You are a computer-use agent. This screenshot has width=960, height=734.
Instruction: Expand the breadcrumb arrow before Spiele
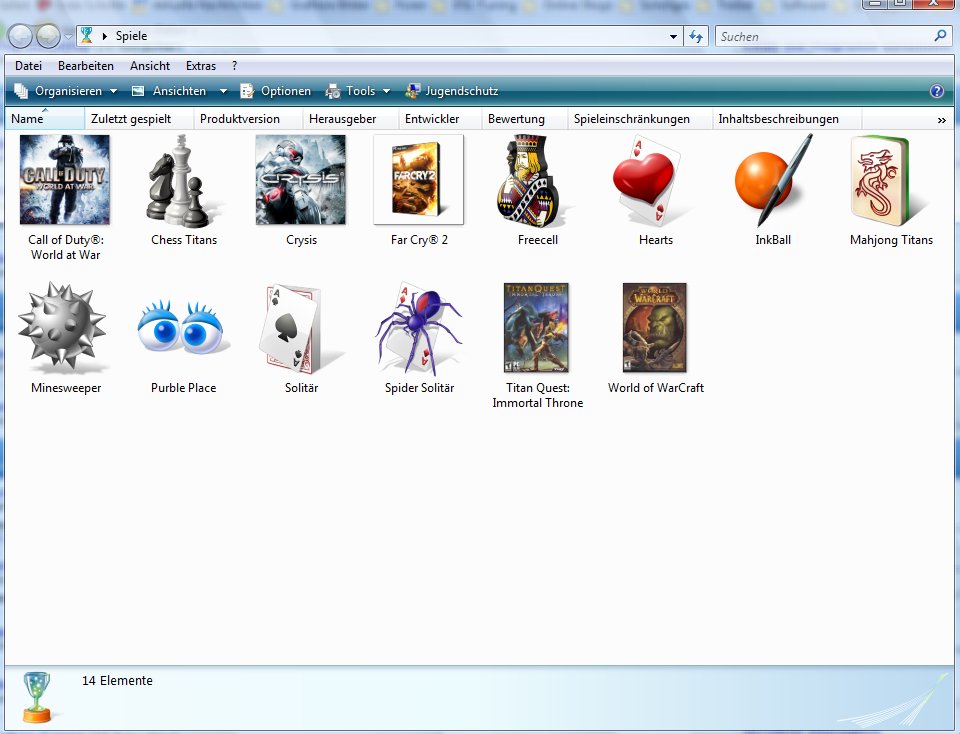(x=105, y=36)
